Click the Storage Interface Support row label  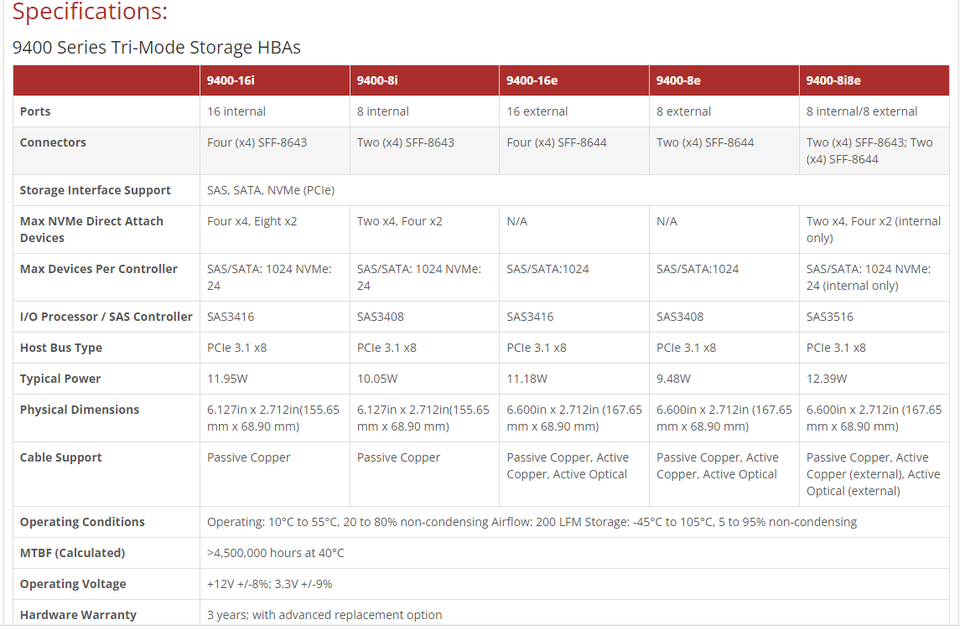click(95, 190)
